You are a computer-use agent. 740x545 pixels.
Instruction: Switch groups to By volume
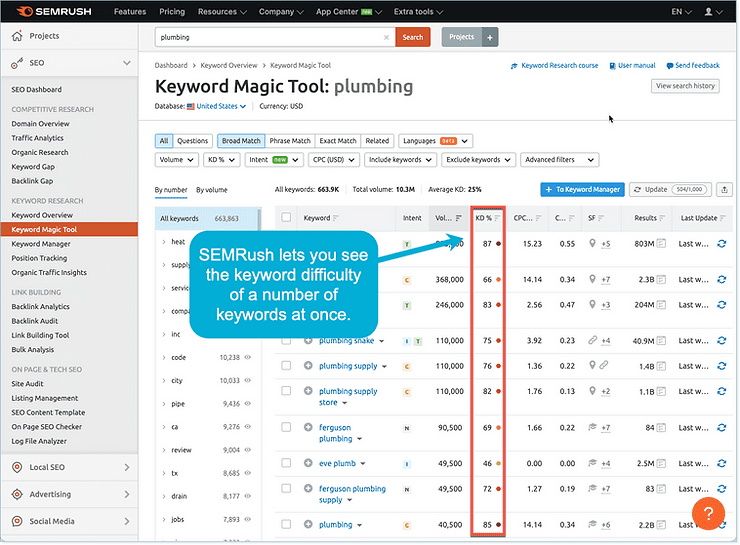click(x=211, y=190)
